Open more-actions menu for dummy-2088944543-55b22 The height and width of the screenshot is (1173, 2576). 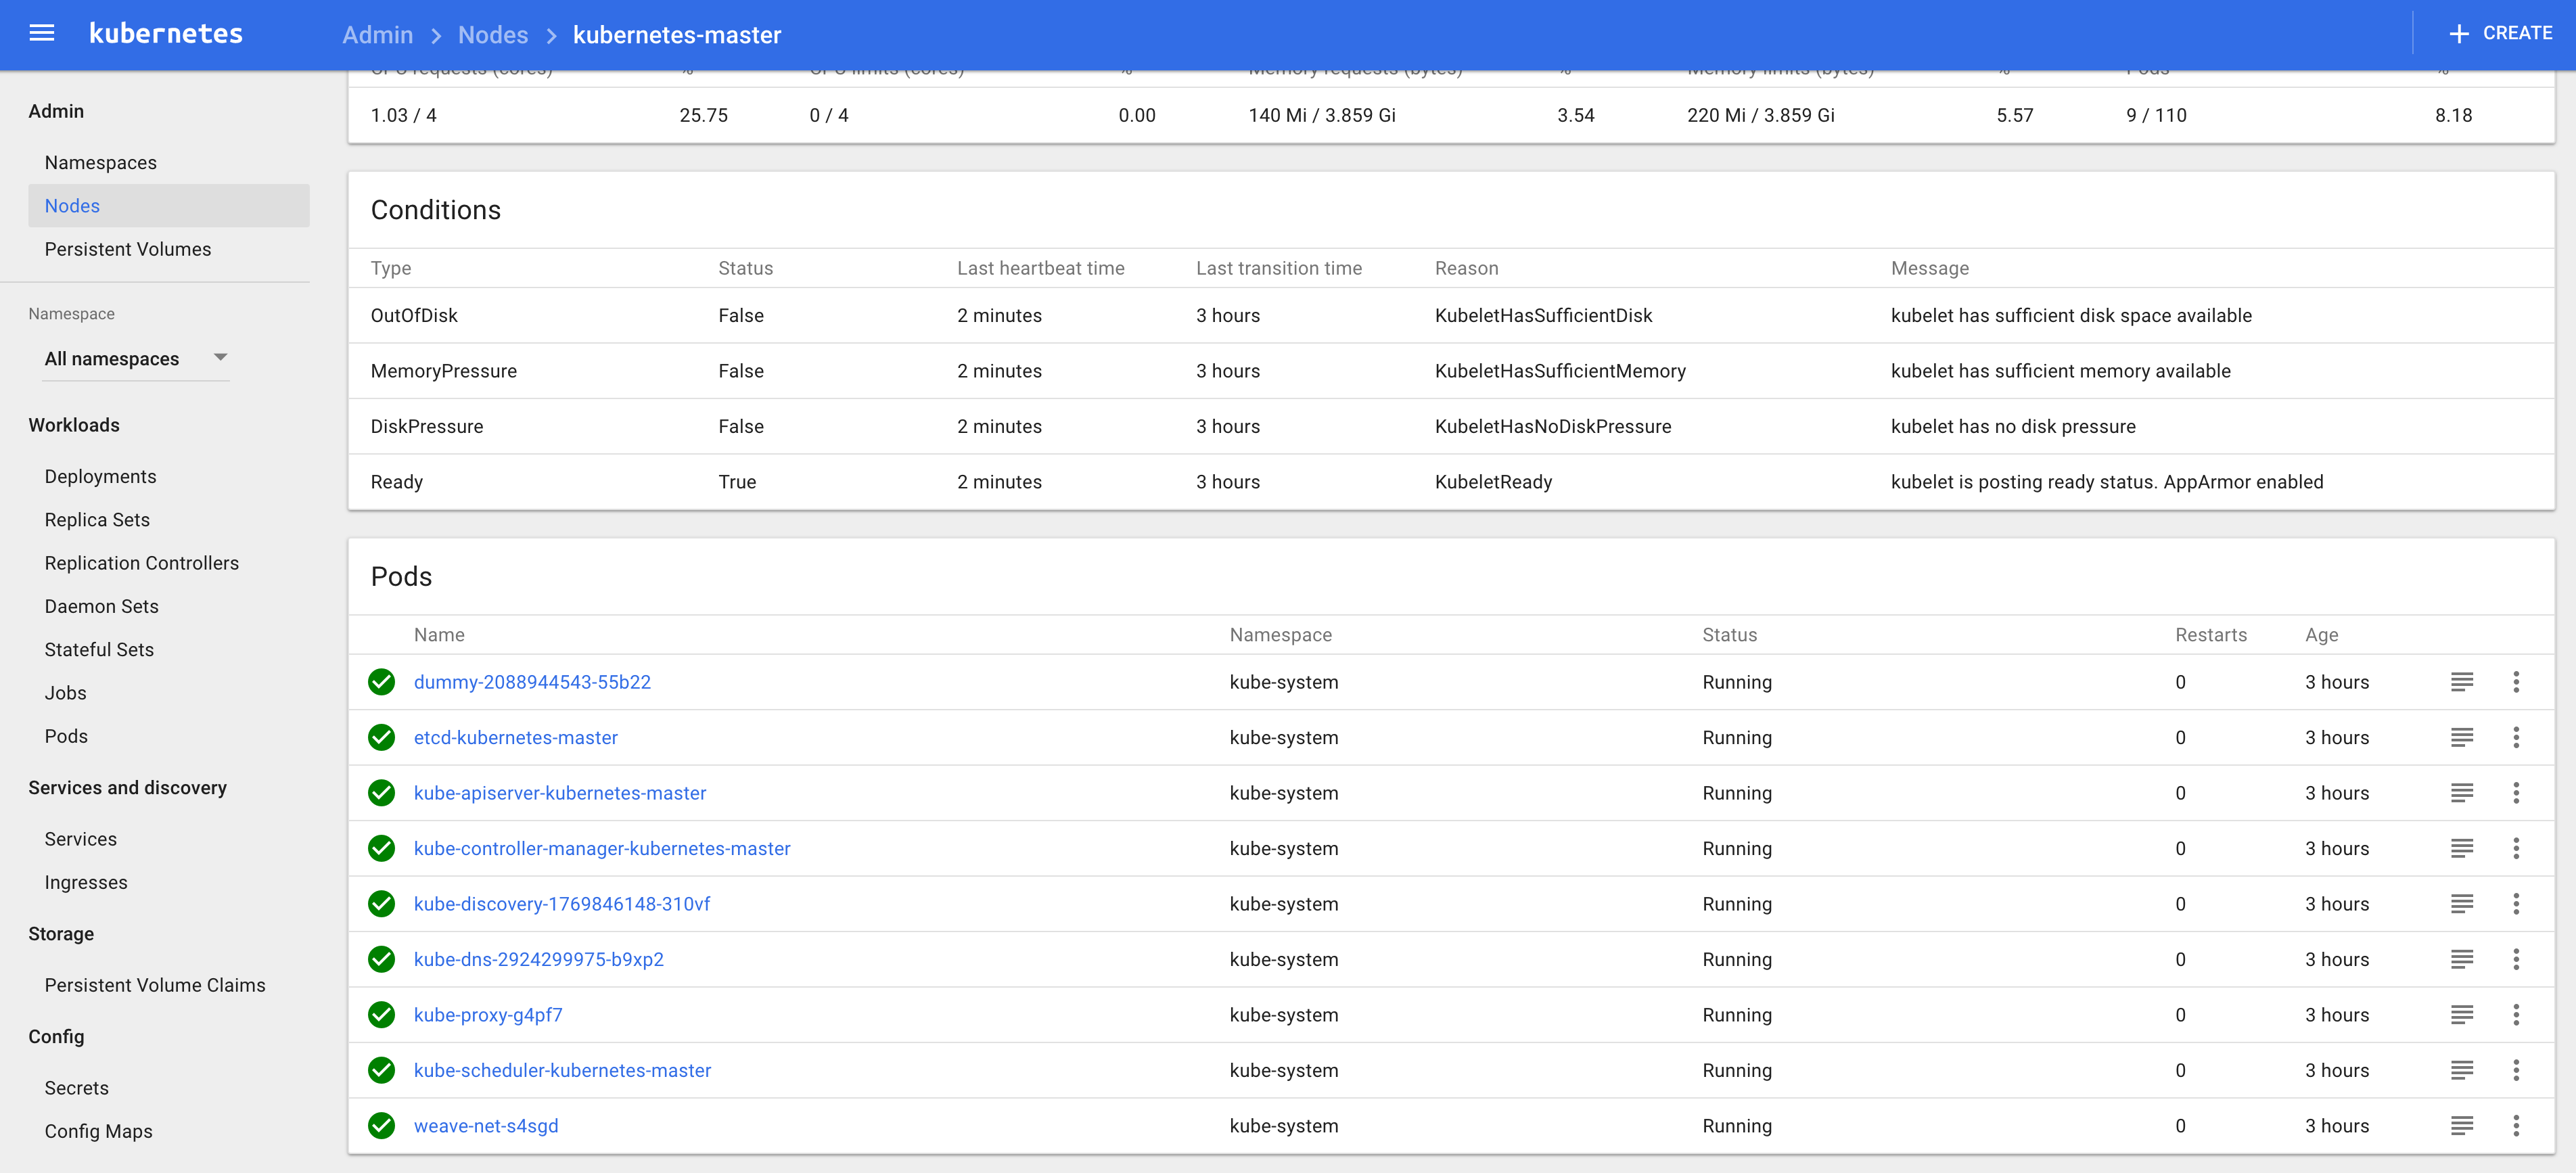[x=2516, y=682]
